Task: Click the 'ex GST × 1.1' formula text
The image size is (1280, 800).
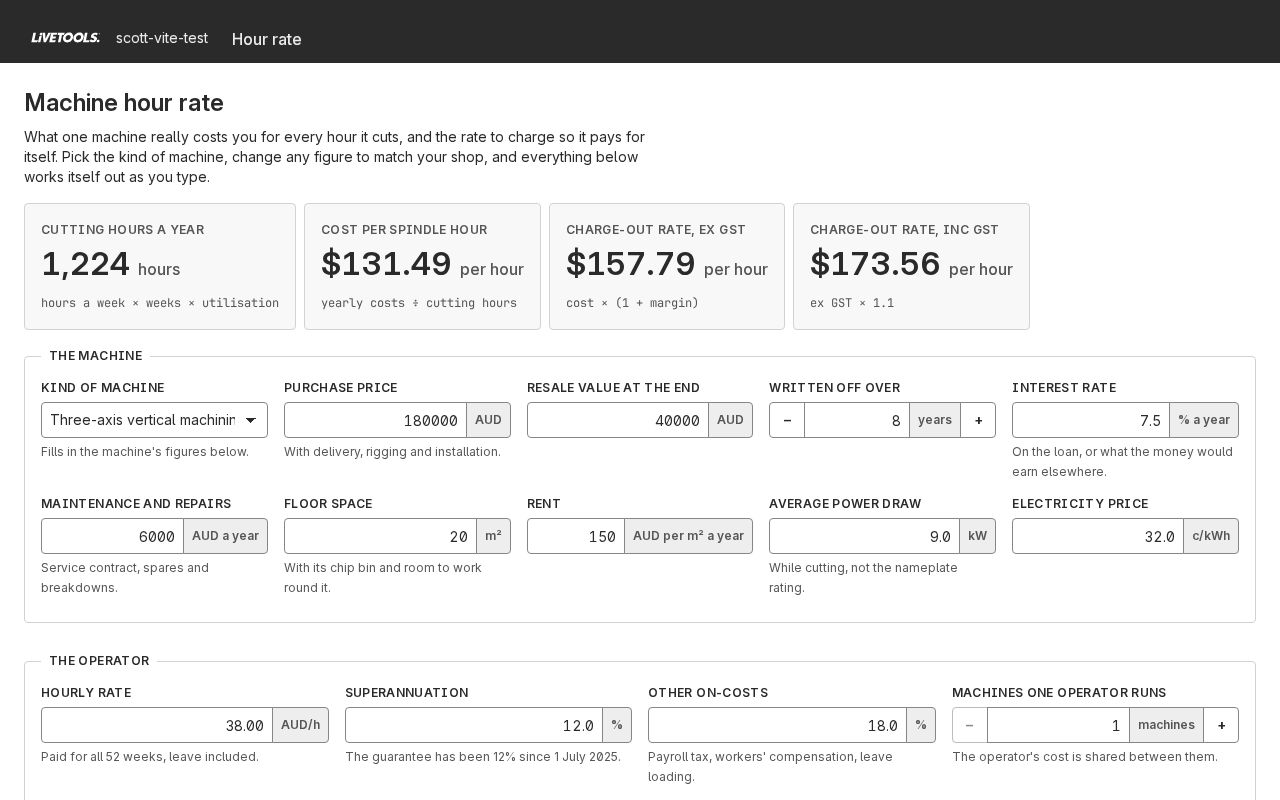Action: [852, 303]
